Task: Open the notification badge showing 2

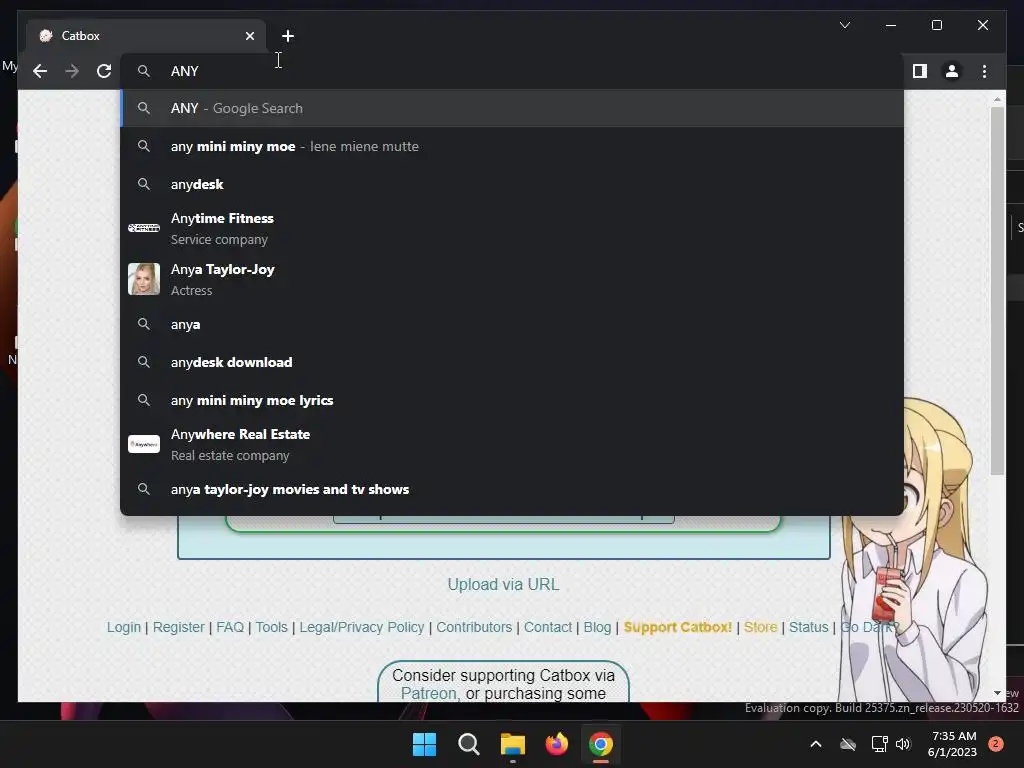Action: click(x=996, y=744)
